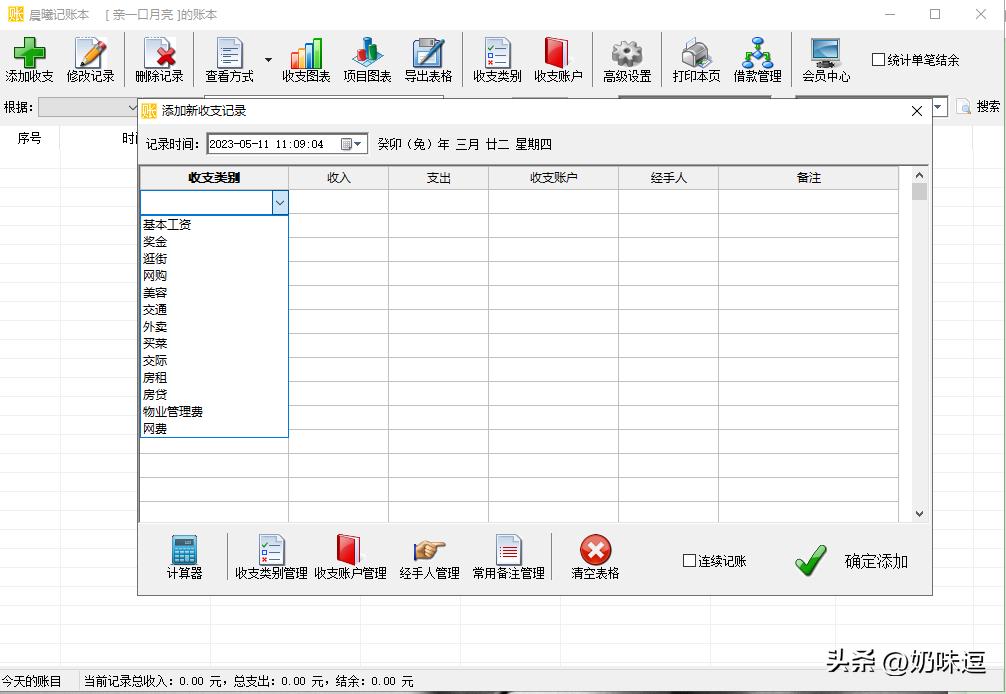Click the 导出表格 export icon
The image size is (1006, 694).
[429, 58]
